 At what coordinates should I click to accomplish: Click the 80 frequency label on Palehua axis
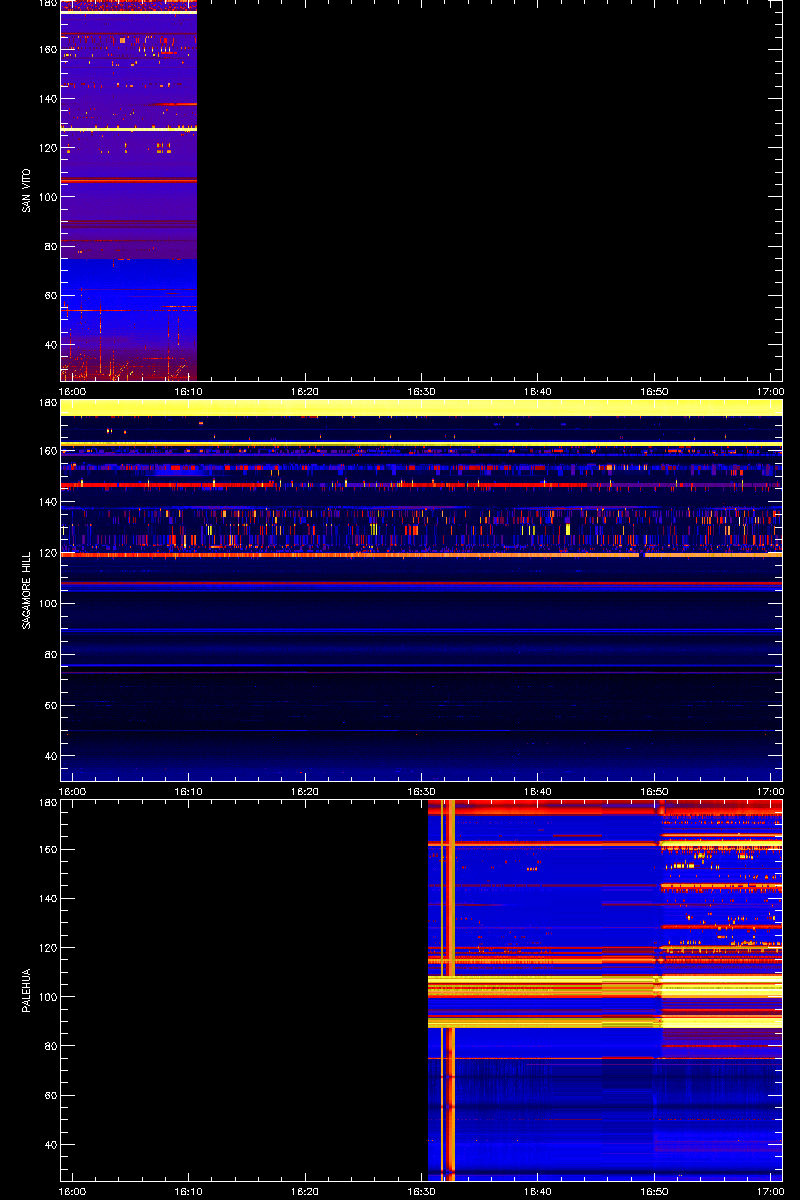(49, 1046)
